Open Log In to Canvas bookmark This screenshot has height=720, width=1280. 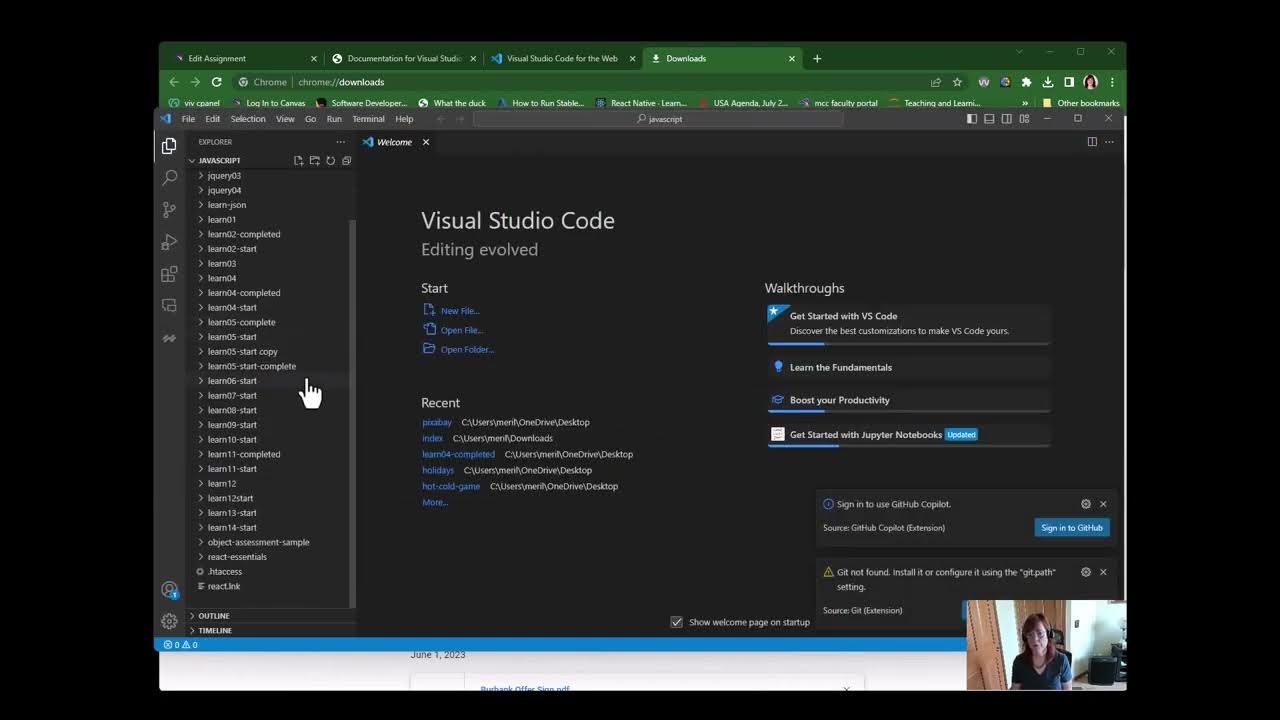[268, 103]
